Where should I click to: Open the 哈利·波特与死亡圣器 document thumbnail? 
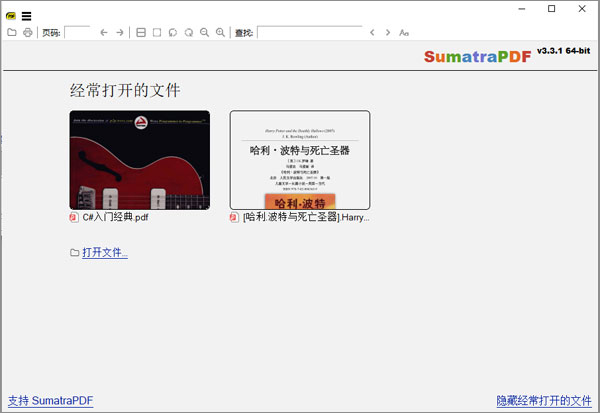coord(300,160)
